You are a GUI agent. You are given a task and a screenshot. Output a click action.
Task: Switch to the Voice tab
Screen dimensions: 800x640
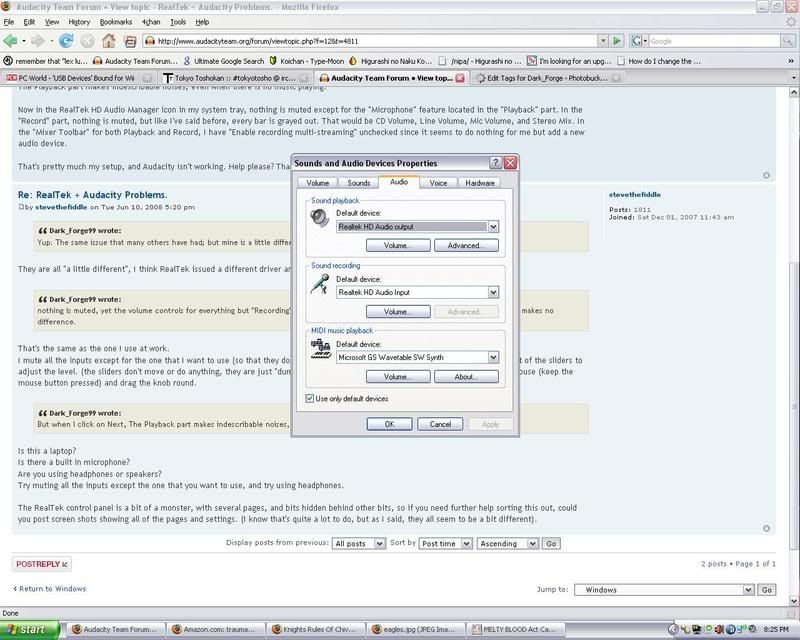[438, 183]
